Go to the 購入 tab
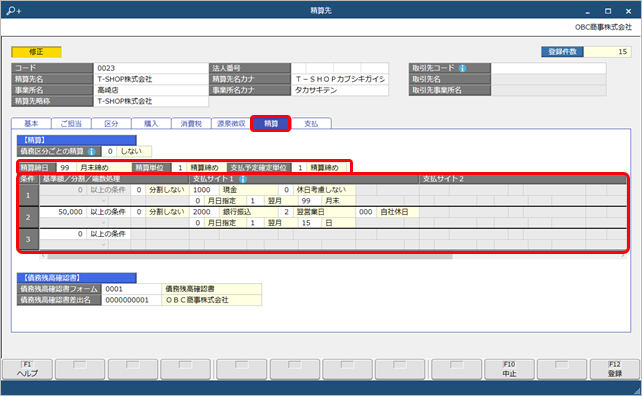Image resolution: width=642 pixels, height=396 pixels. click(x=151, y=123)
